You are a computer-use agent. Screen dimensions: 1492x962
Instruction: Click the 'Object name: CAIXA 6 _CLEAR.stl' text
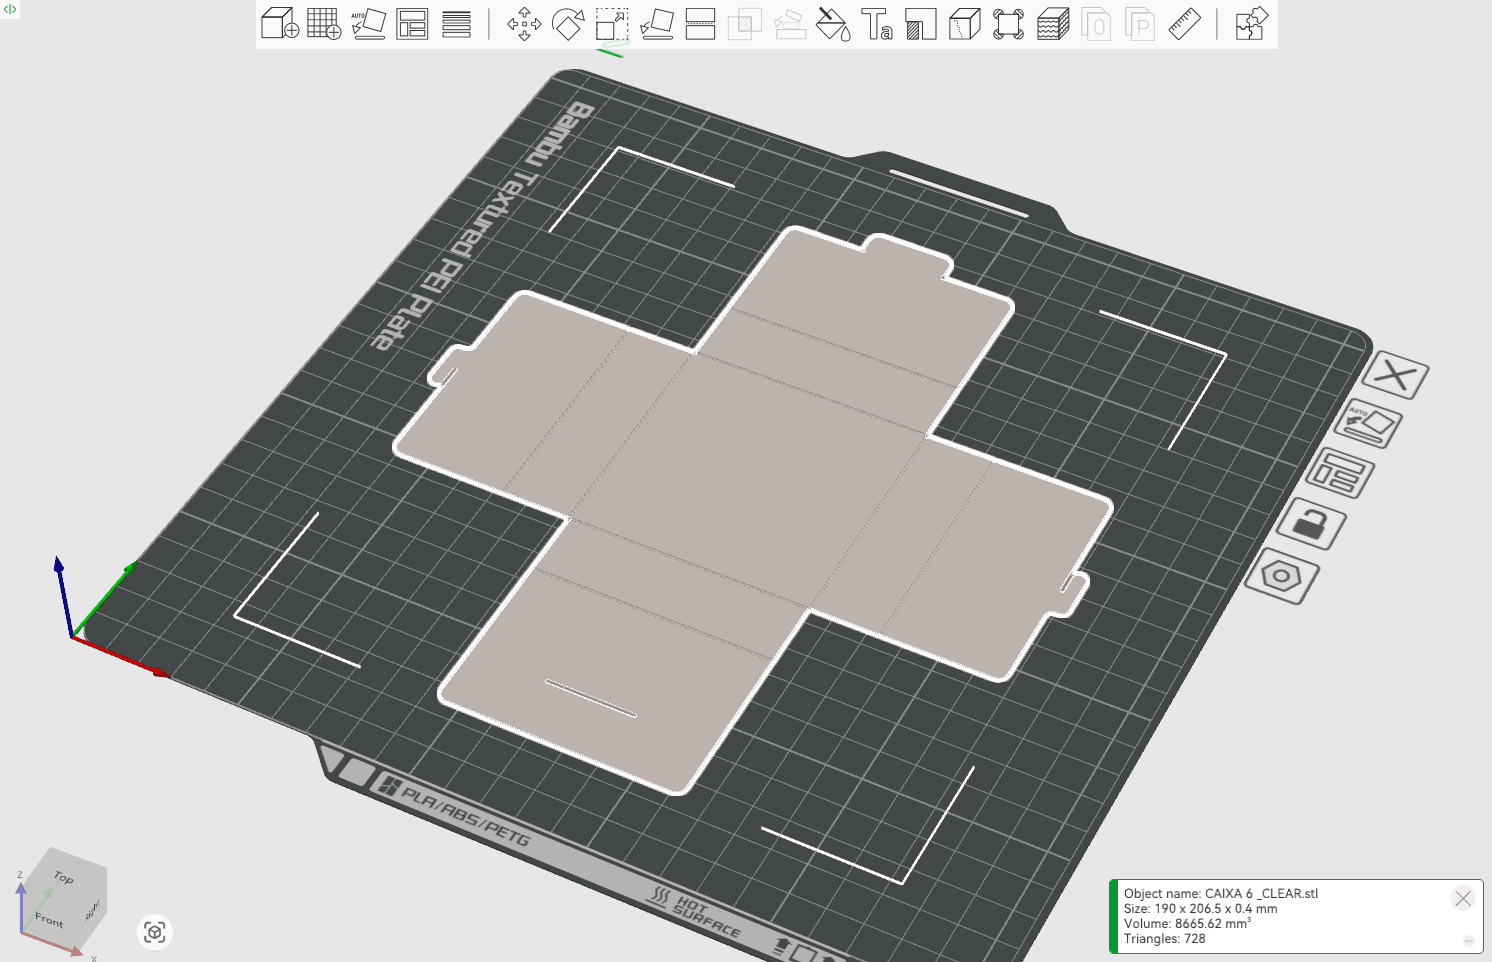1220,894
